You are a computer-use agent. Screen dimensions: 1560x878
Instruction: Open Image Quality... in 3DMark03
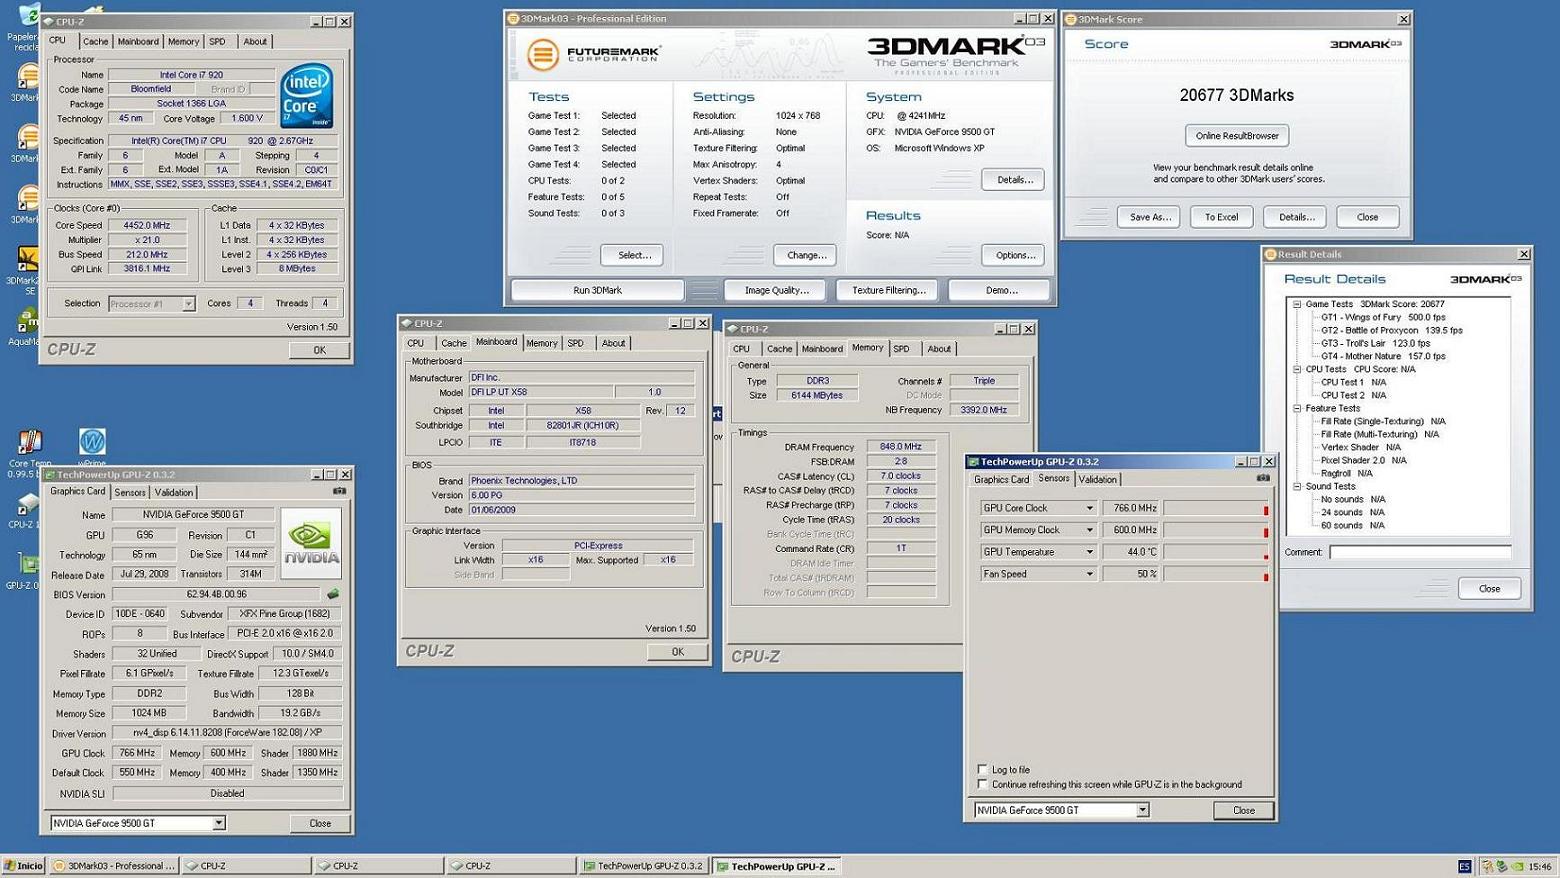[x=777, y=290]
